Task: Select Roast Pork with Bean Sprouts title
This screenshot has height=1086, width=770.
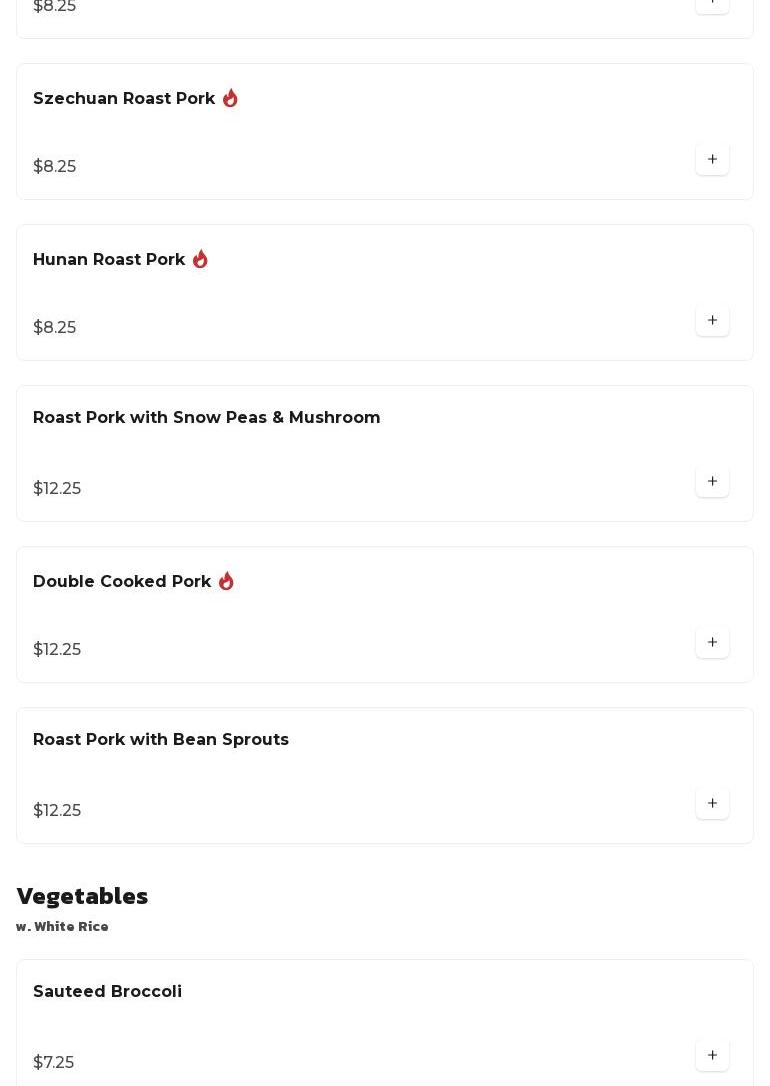Action: 160,740
